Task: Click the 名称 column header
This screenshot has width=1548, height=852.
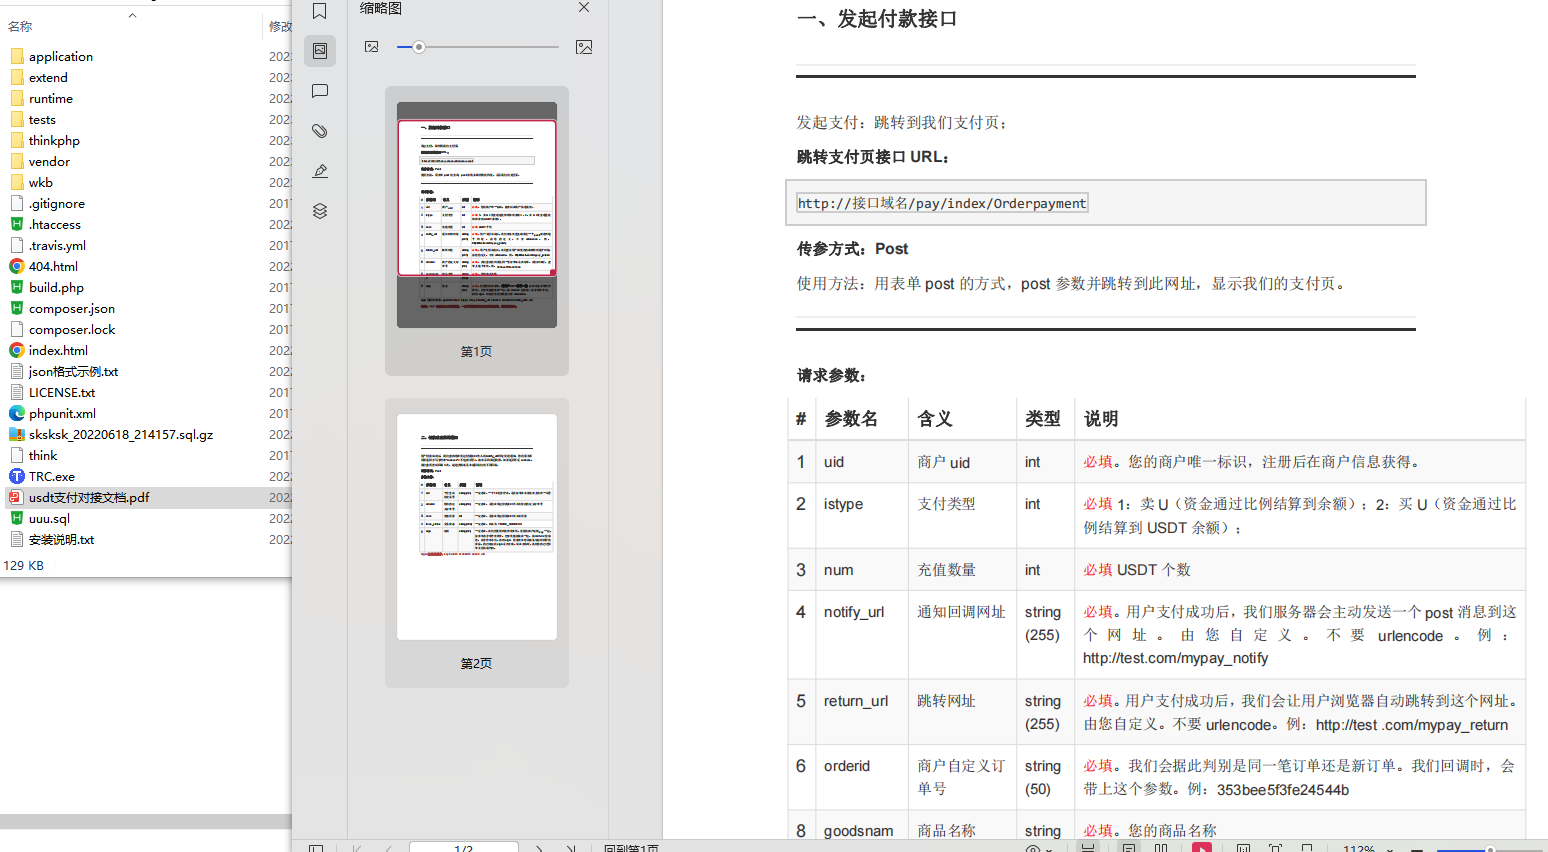Action: [x=20, y=26]
